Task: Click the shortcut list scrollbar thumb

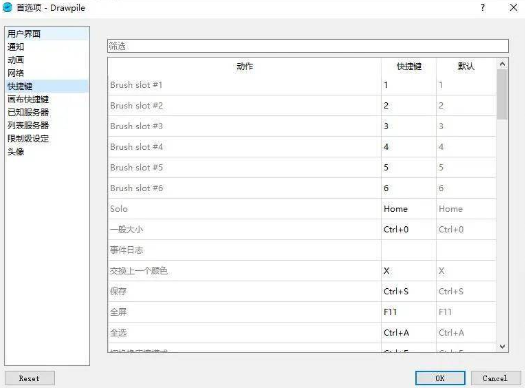Action: 502,94
